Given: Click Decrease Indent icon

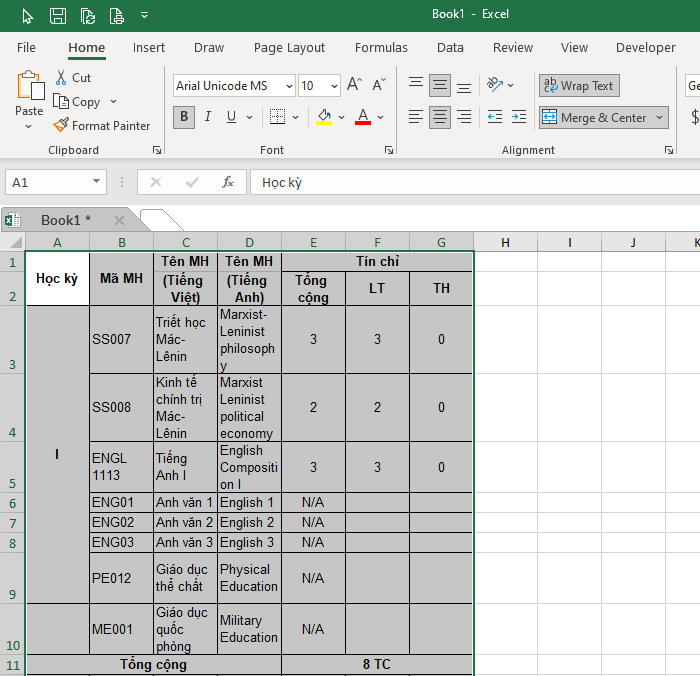Looking at the screenshot, I should pos(495,117).
